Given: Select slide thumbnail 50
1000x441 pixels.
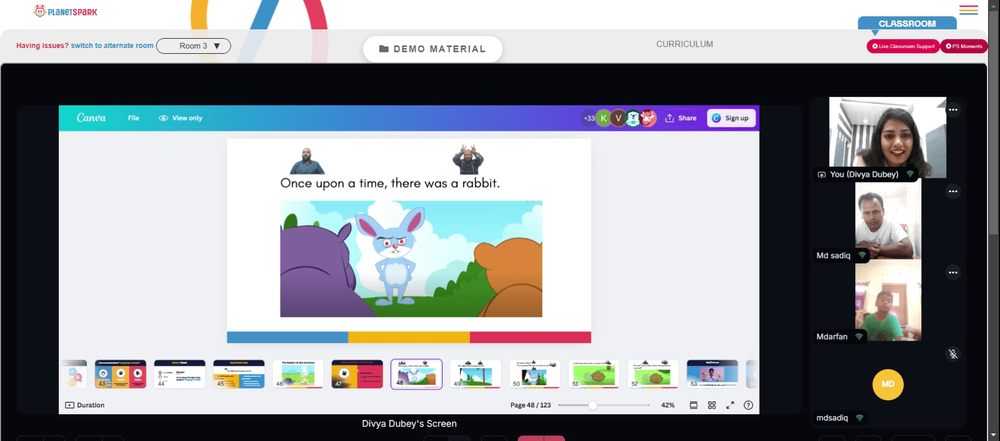Looking at the screenshot, I should [x=535, y=374].
